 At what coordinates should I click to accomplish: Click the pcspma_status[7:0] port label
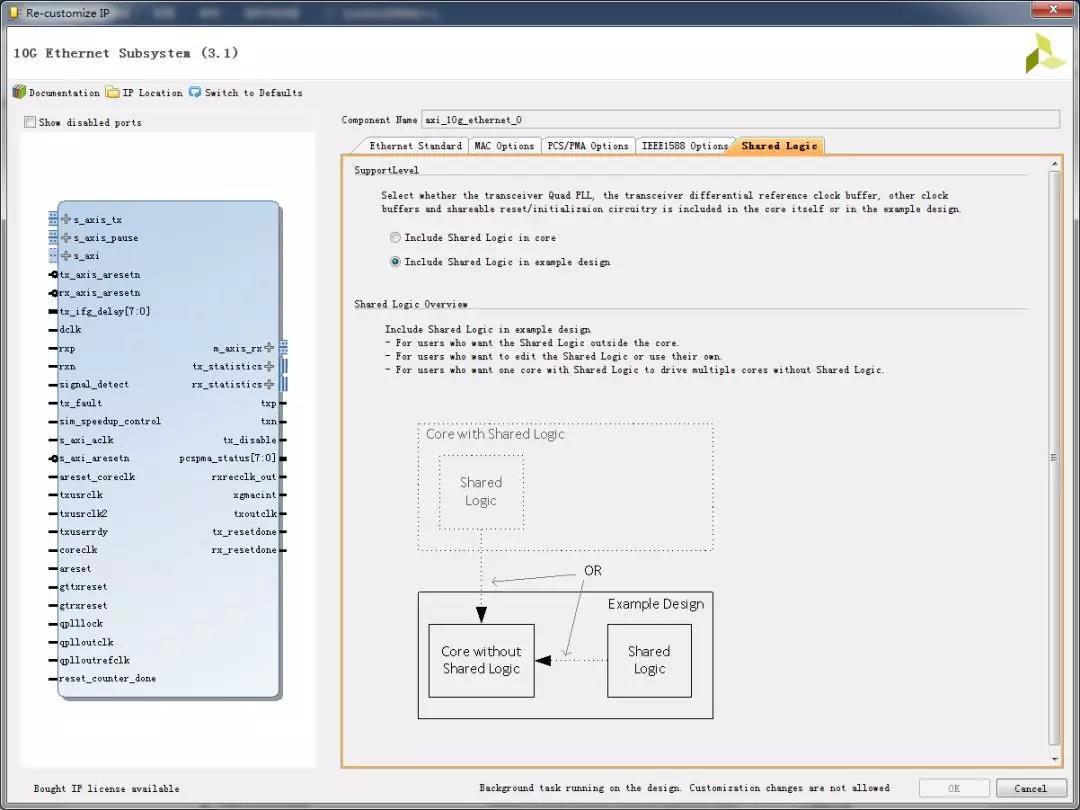click(x=227, y=458)
